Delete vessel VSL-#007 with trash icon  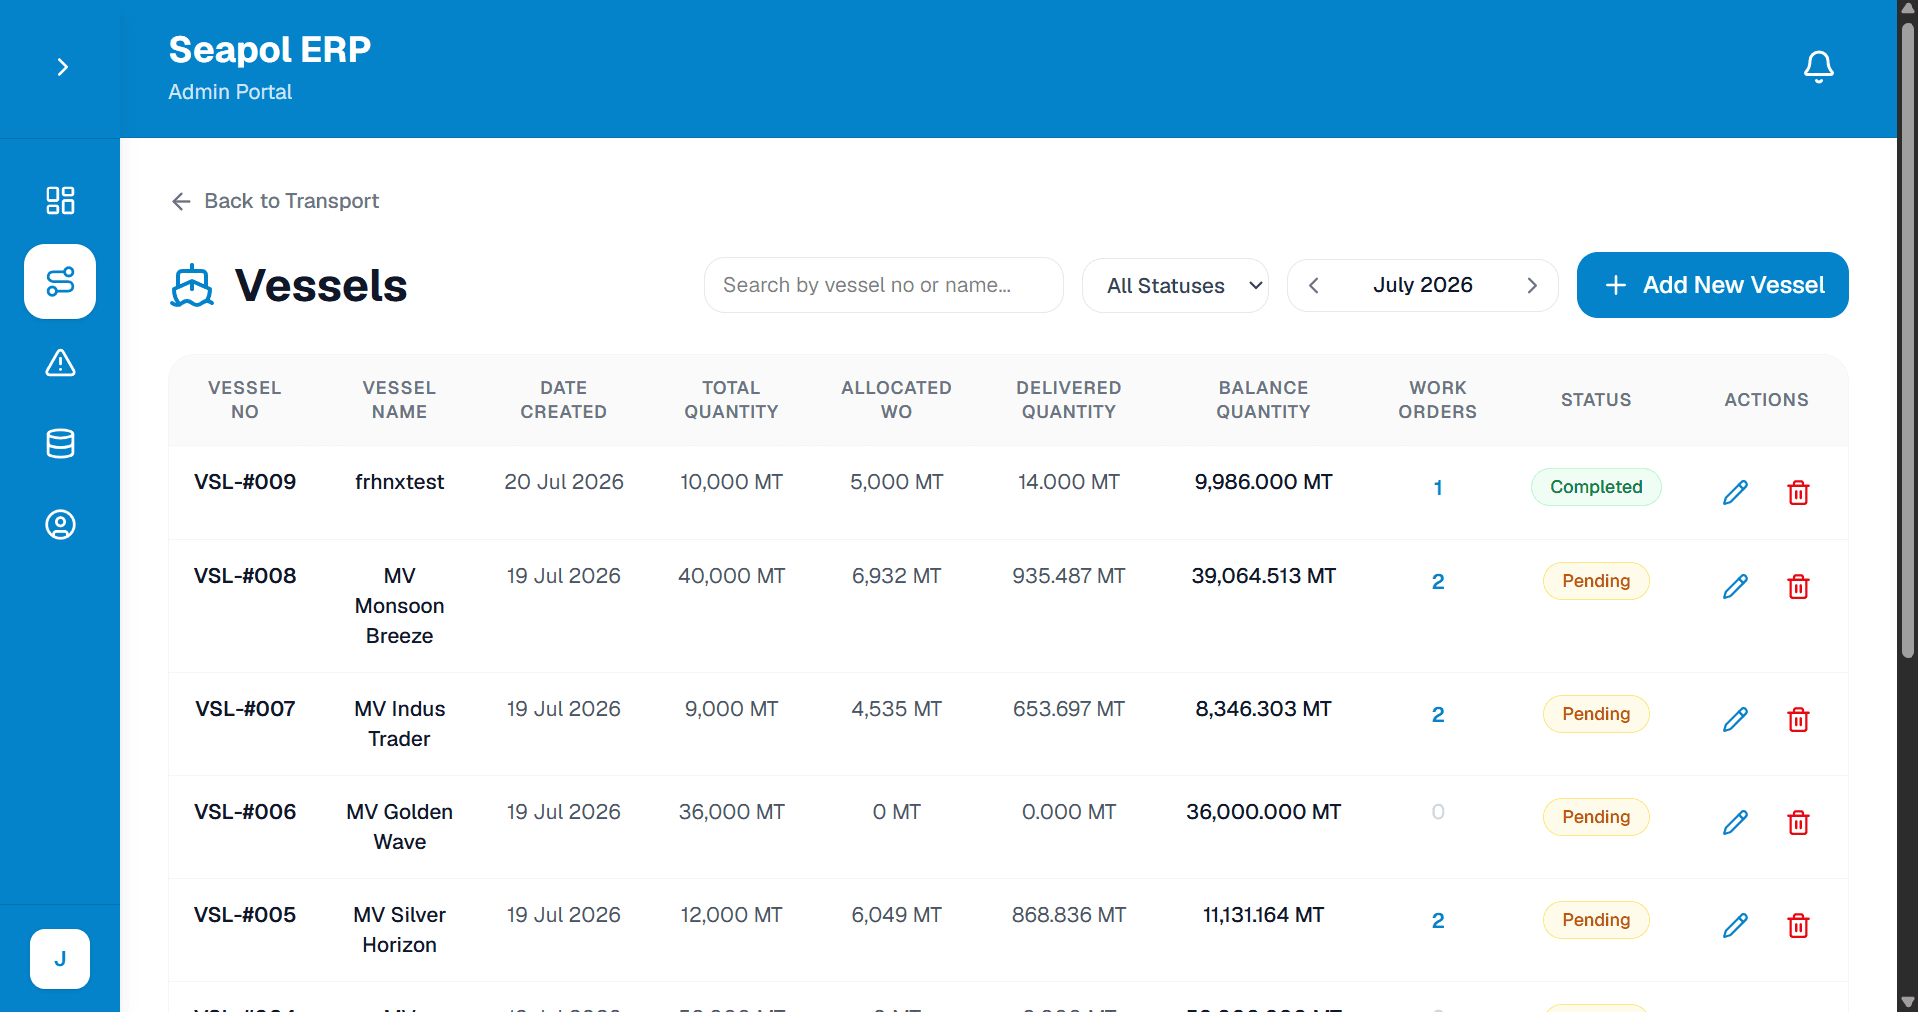pyautogui.click(x=1798, y=719)
